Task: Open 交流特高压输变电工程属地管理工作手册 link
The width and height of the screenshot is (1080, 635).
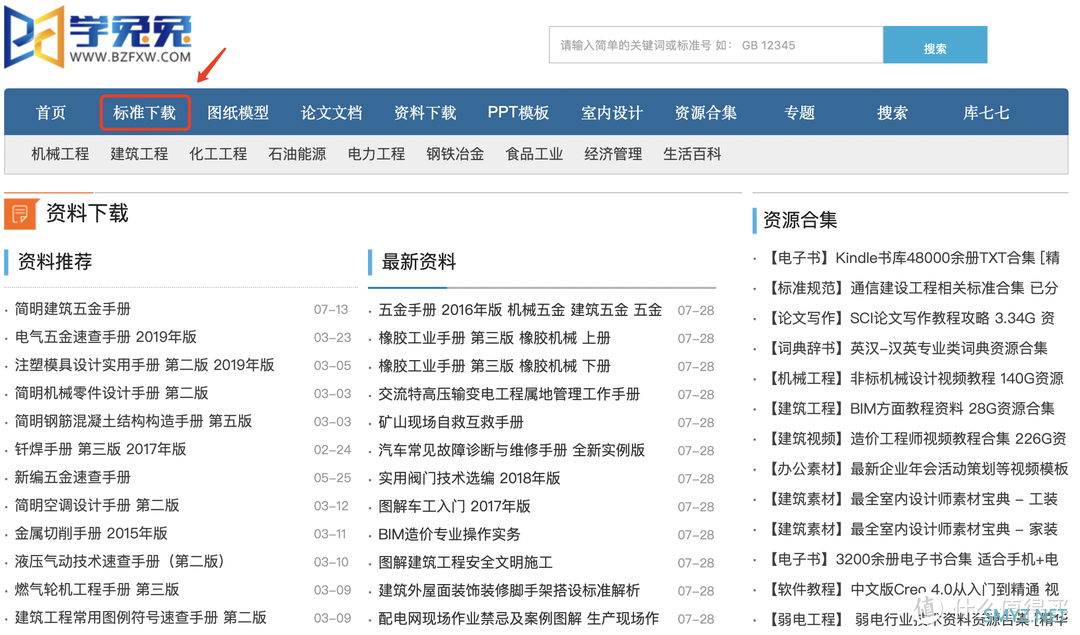Action: pos(509,394)
